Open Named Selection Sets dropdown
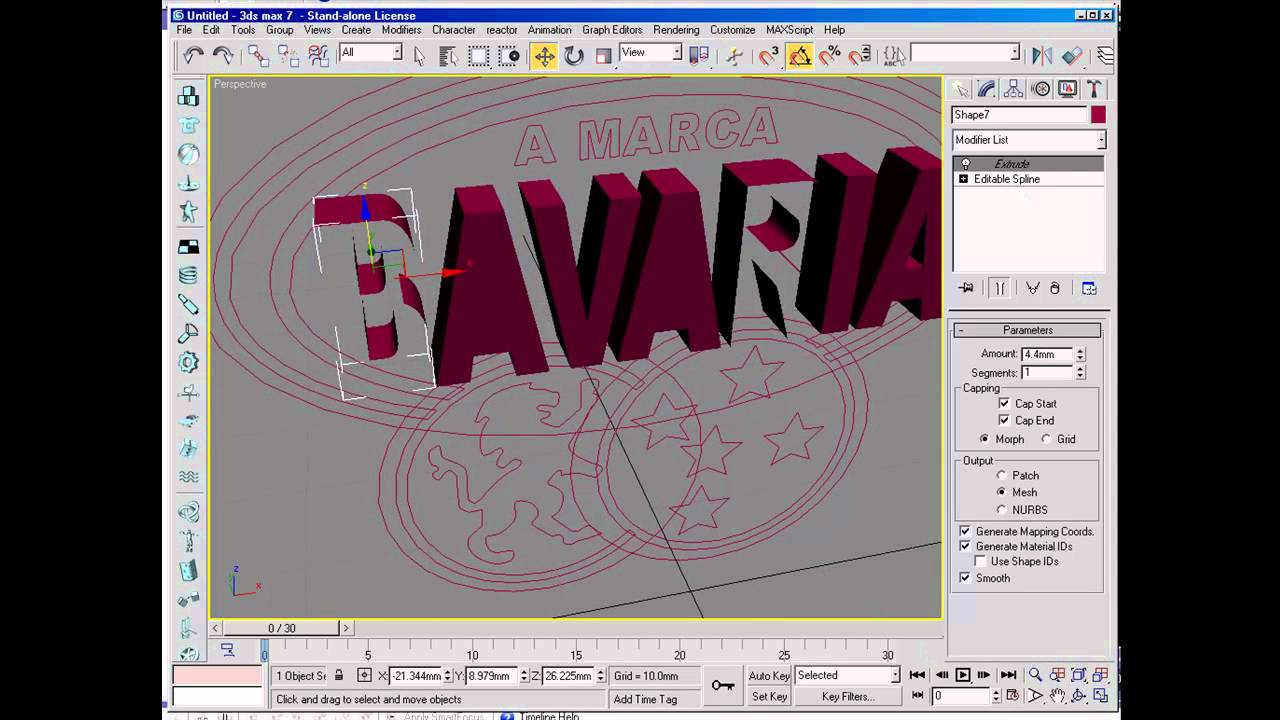Image resolution: width=1280 pixels, height=720 pixels. click(x=965, y=53)
